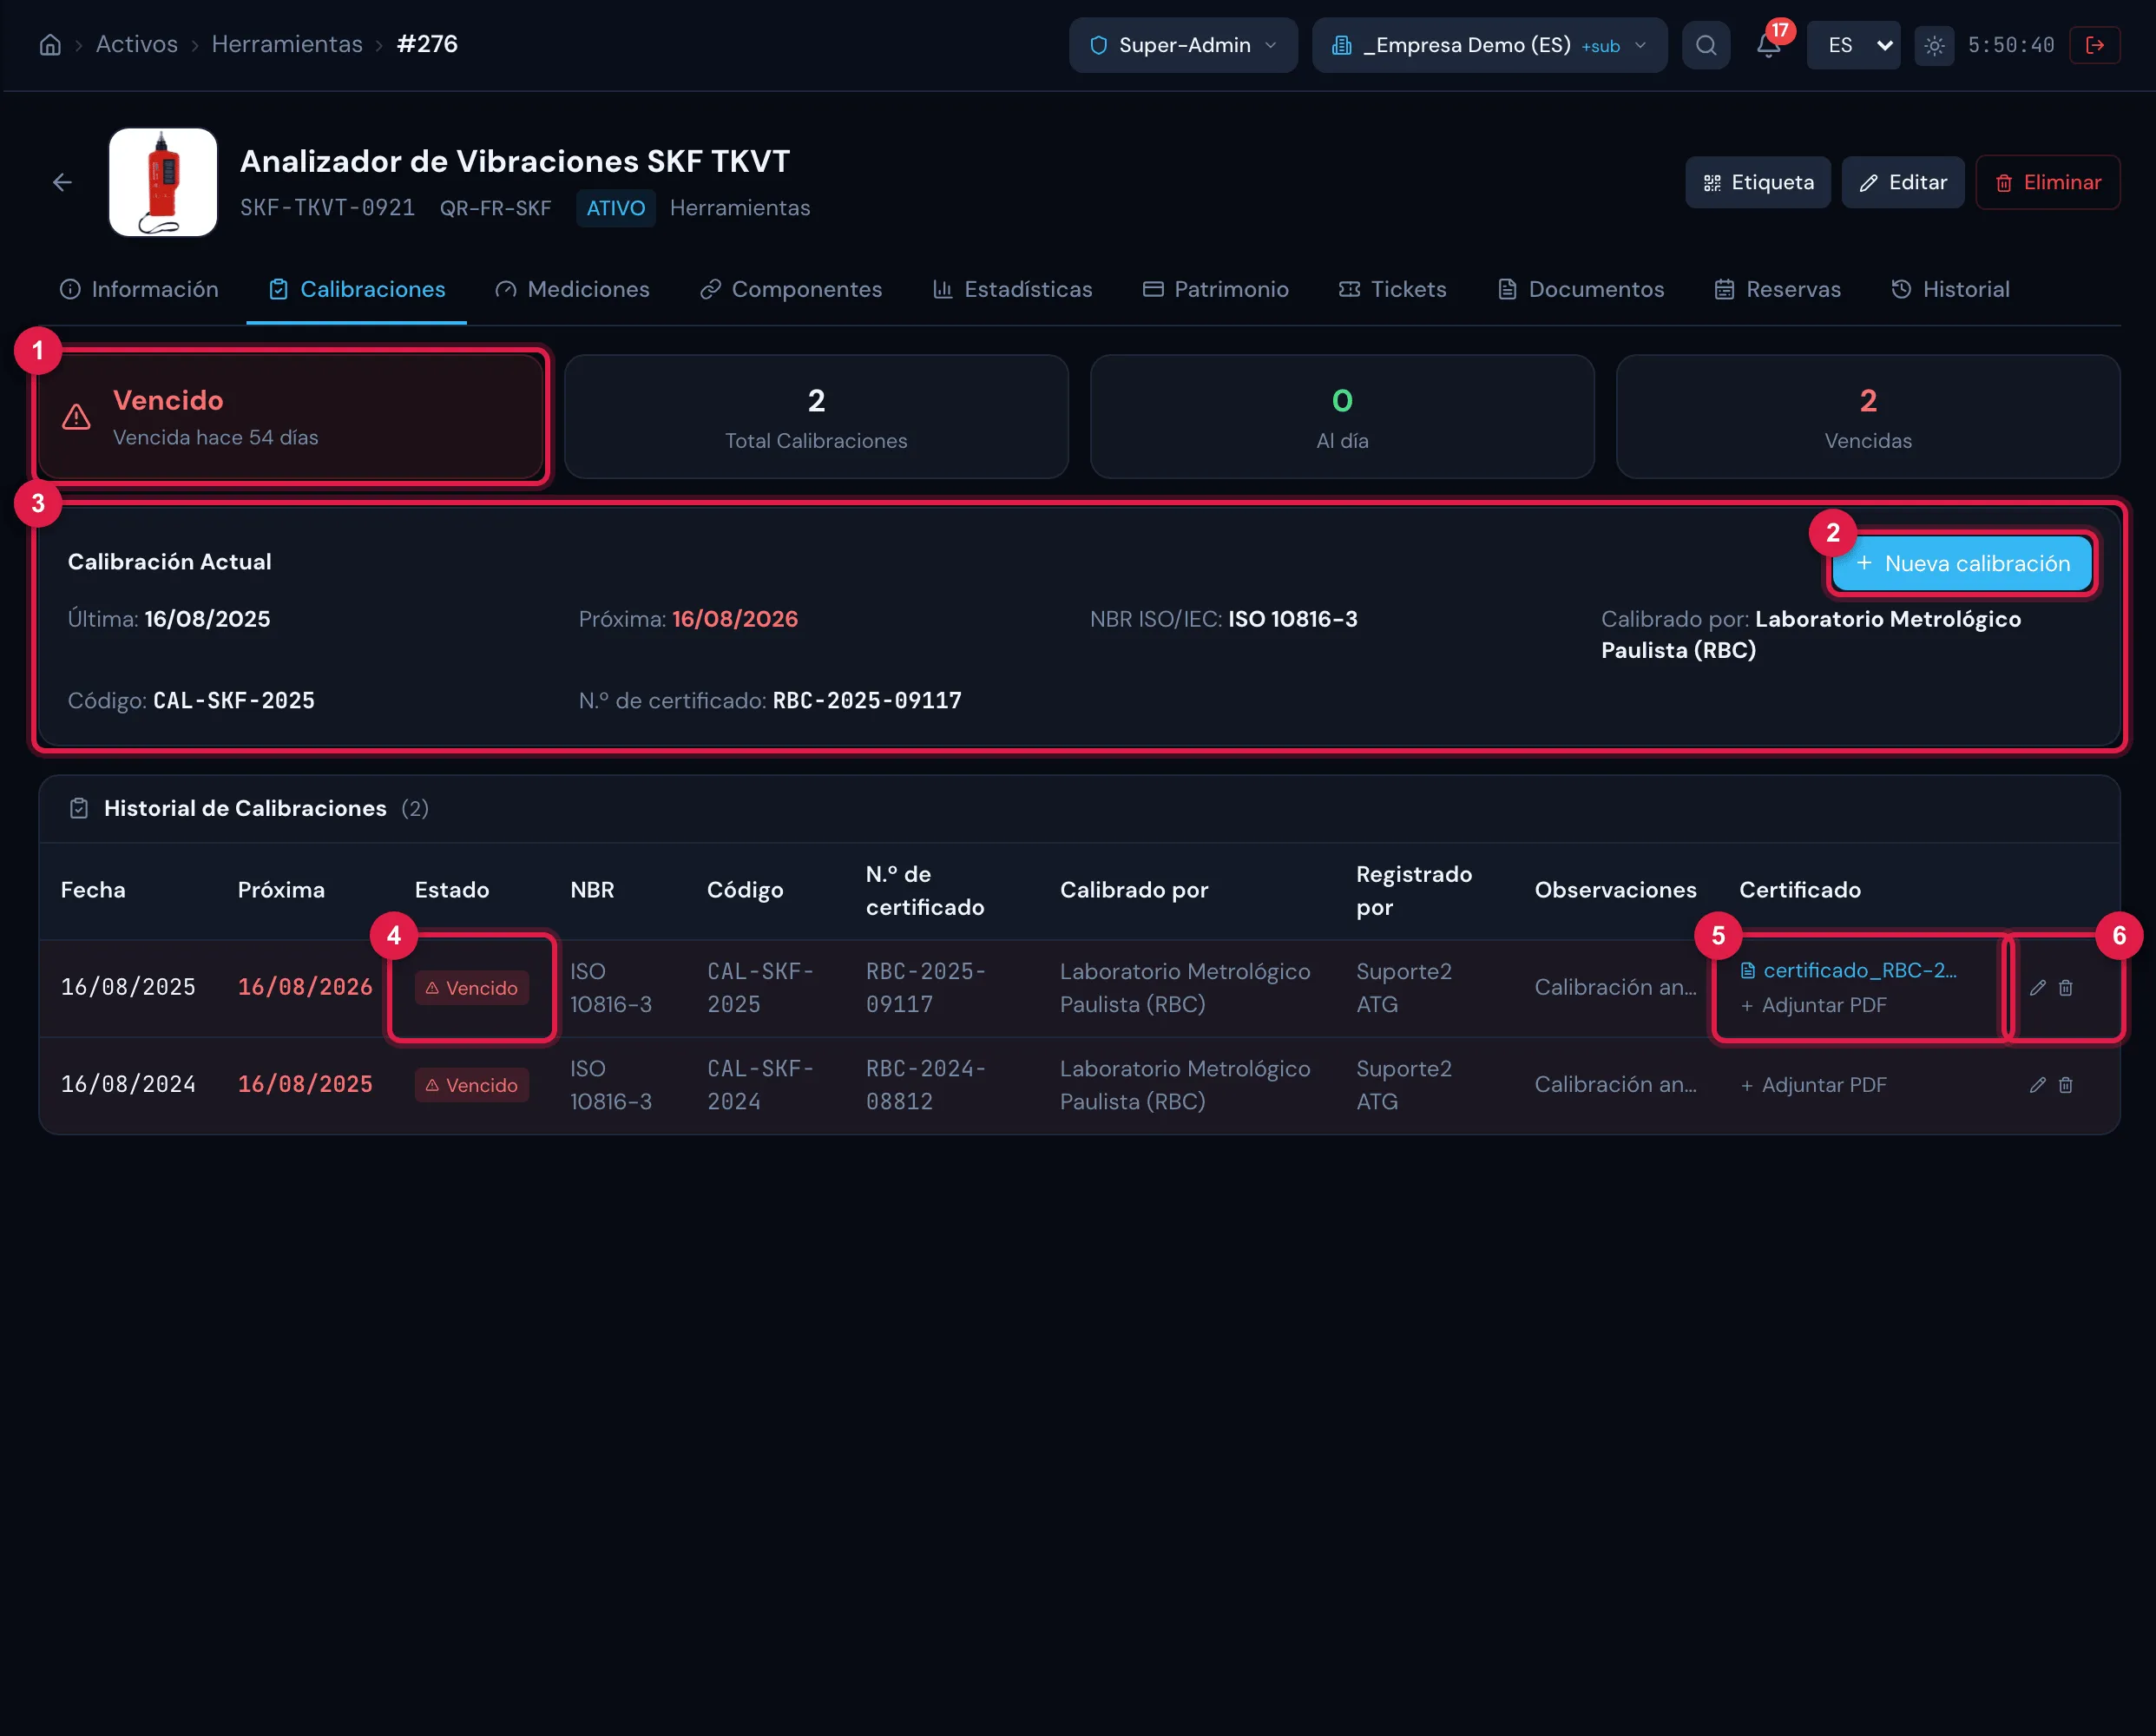
Task: Open notifications bell with 17 badge
Action: [1768, 45]
